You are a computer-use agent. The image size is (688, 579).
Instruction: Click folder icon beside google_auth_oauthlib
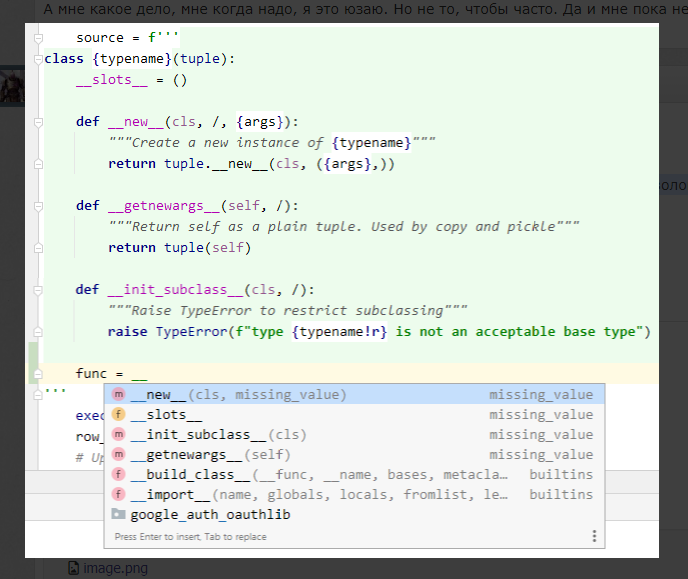pyautogui.click(x=118, y=514)
